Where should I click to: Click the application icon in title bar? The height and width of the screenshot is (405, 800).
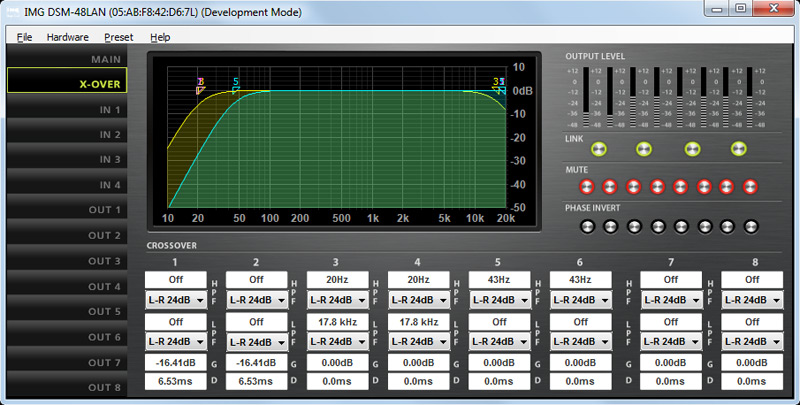[x=12, y=9]
